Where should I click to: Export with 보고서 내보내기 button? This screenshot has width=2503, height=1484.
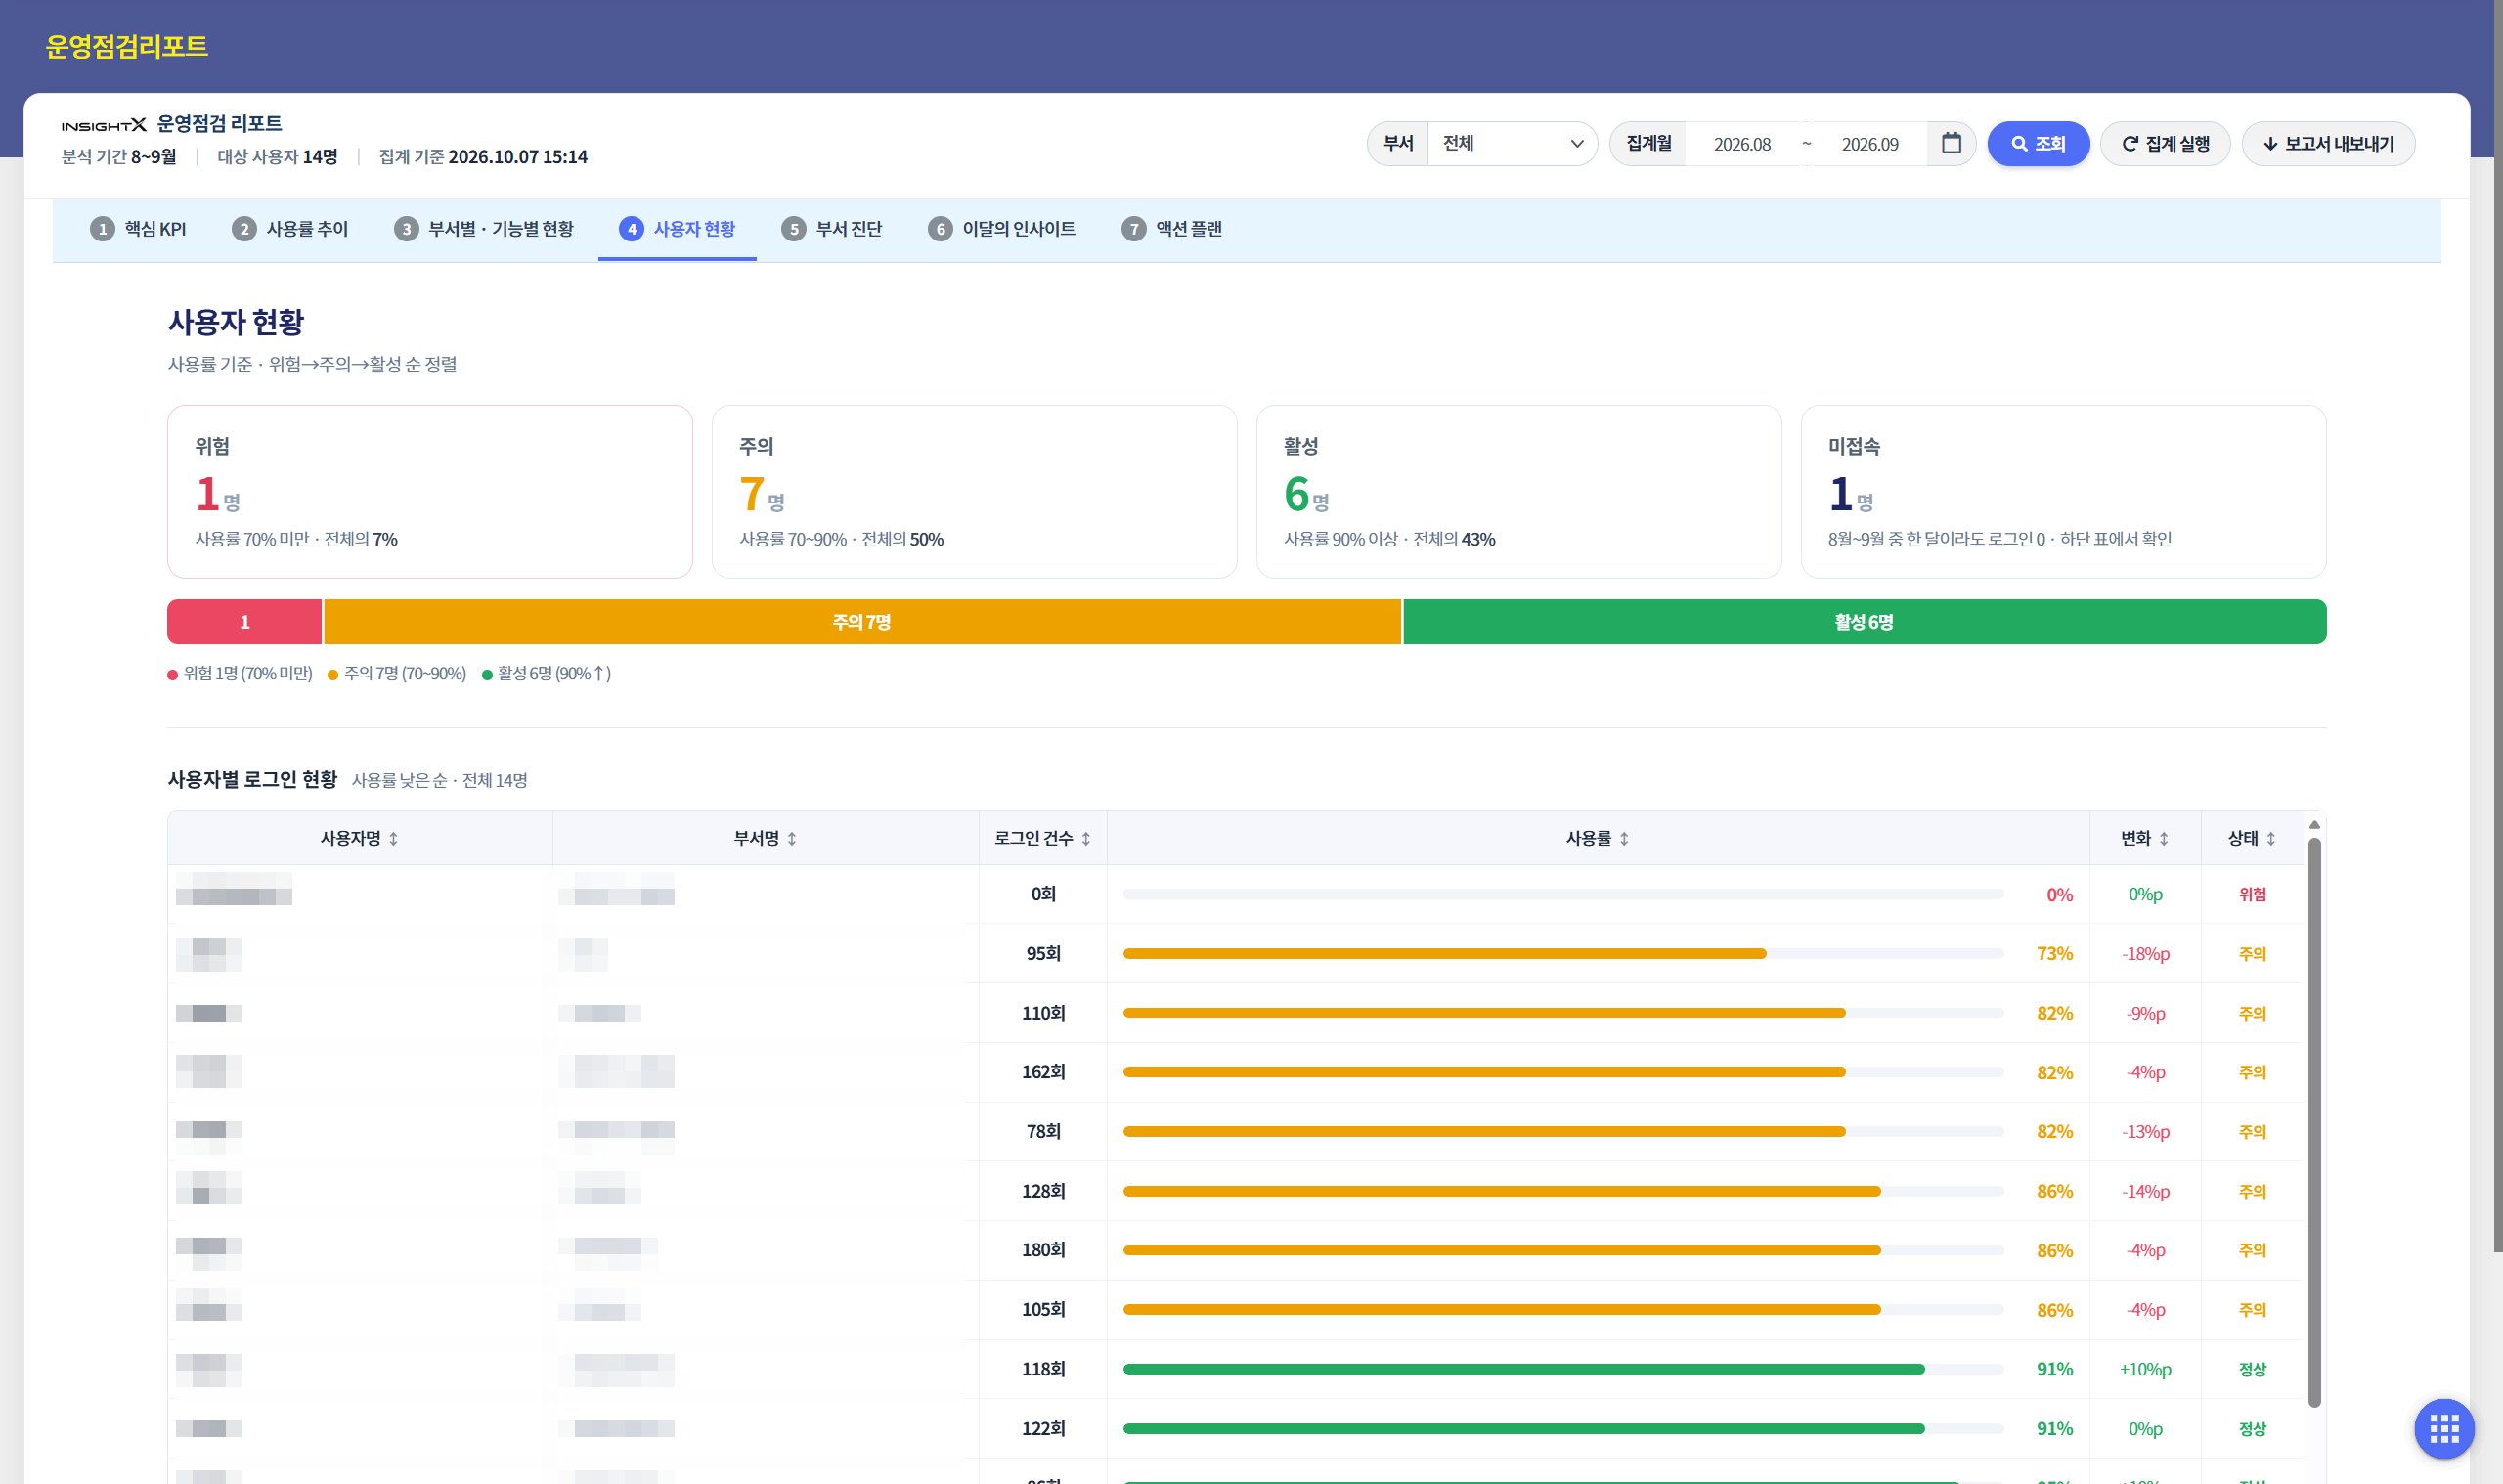[2327, 144]
